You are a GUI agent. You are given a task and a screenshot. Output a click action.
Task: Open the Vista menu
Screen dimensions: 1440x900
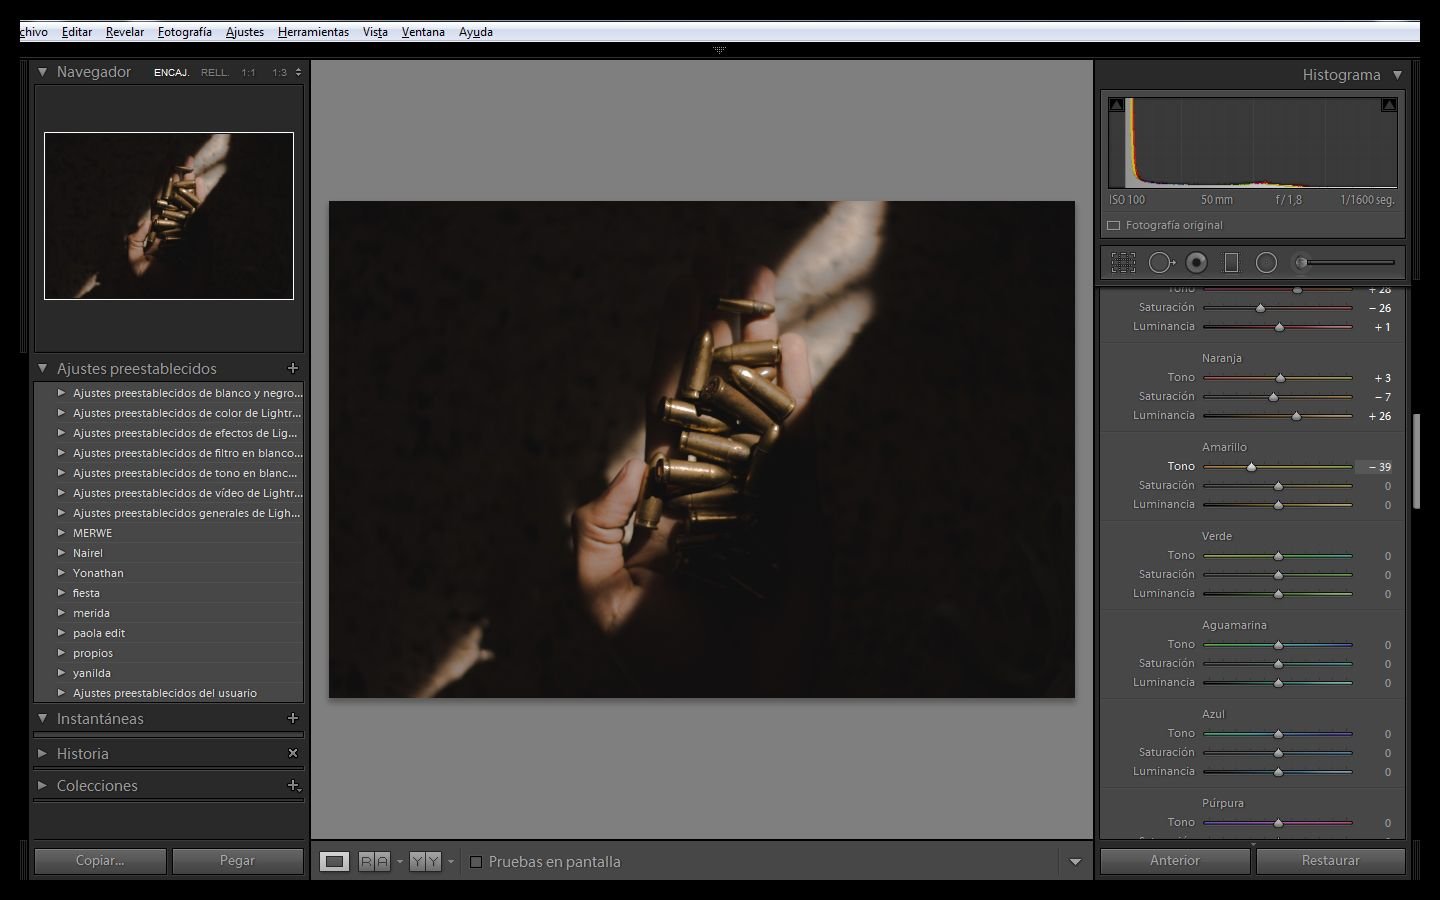[x=375, y=32]
